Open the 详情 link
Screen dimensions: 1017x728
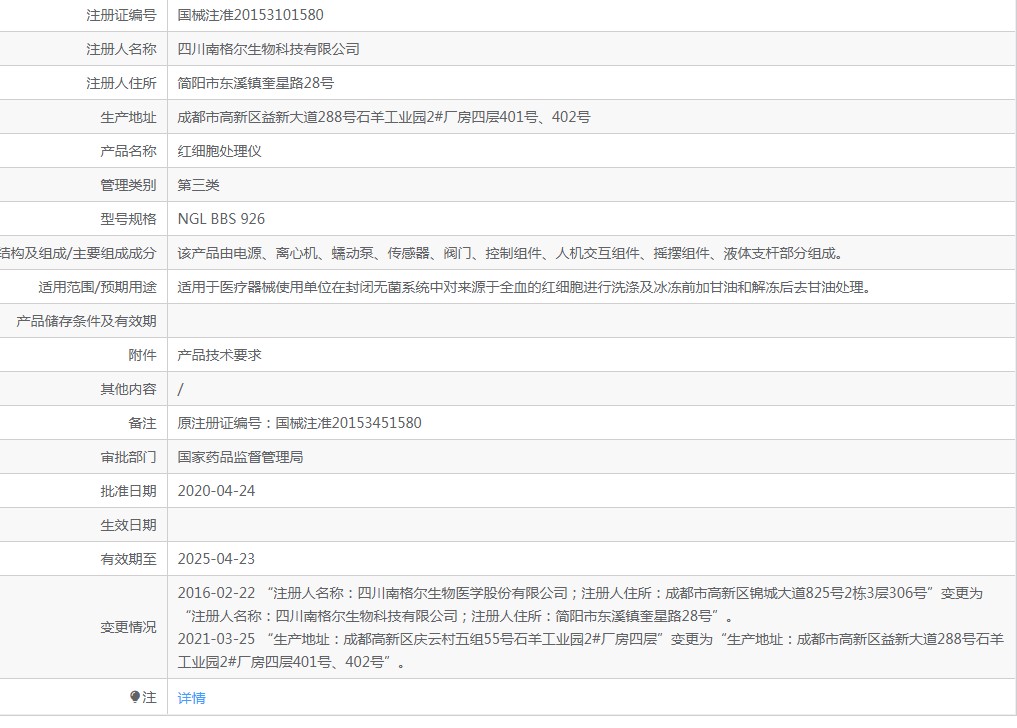click(x=191, y=698)
